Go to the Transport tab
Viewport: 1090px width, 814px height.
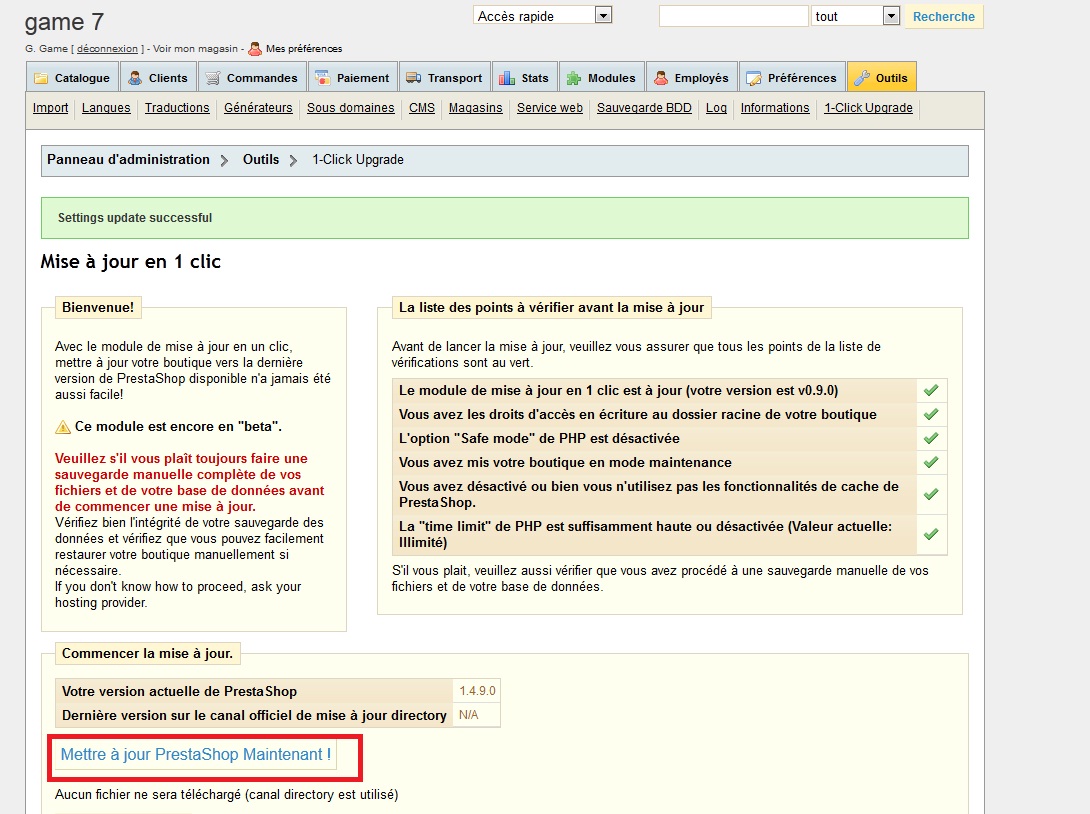coord(444,77)
